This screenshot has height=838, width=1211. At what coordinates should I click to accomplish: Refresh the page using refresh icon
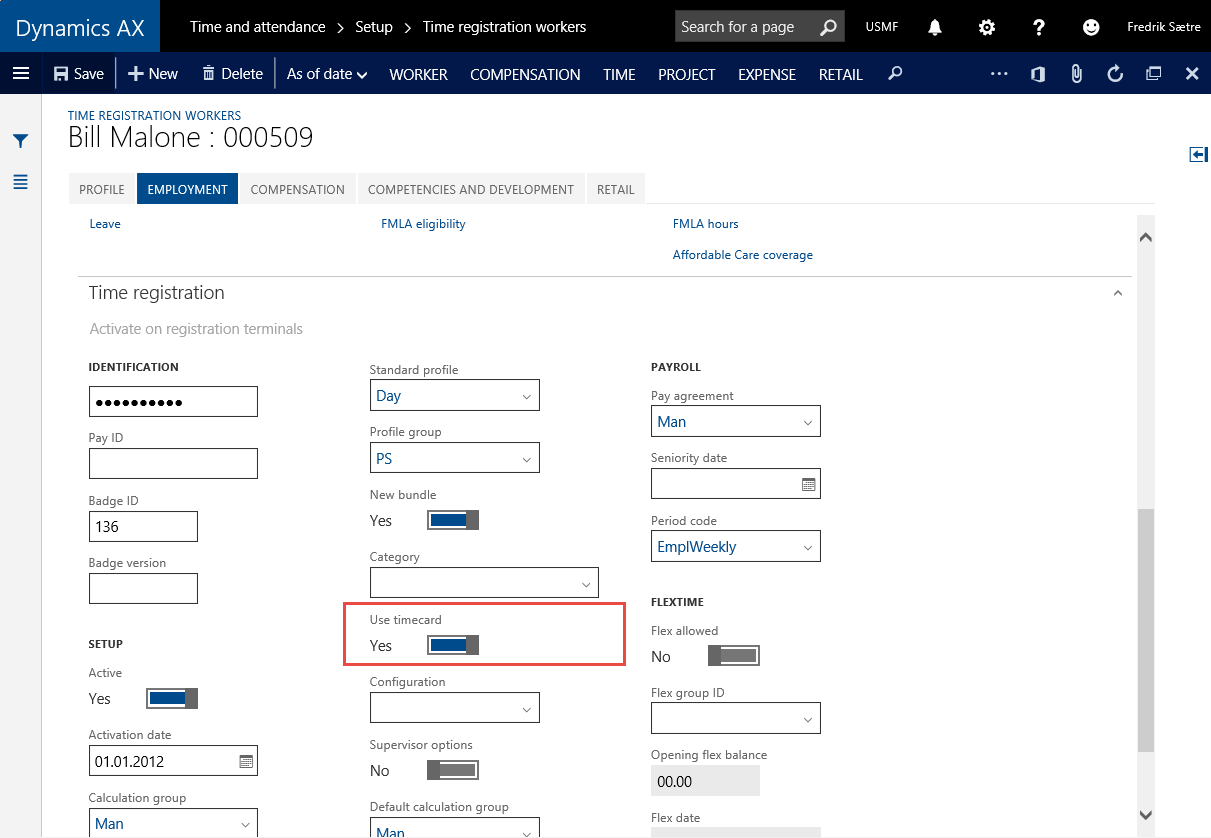pyautogui.click(x=1115, y=73)
